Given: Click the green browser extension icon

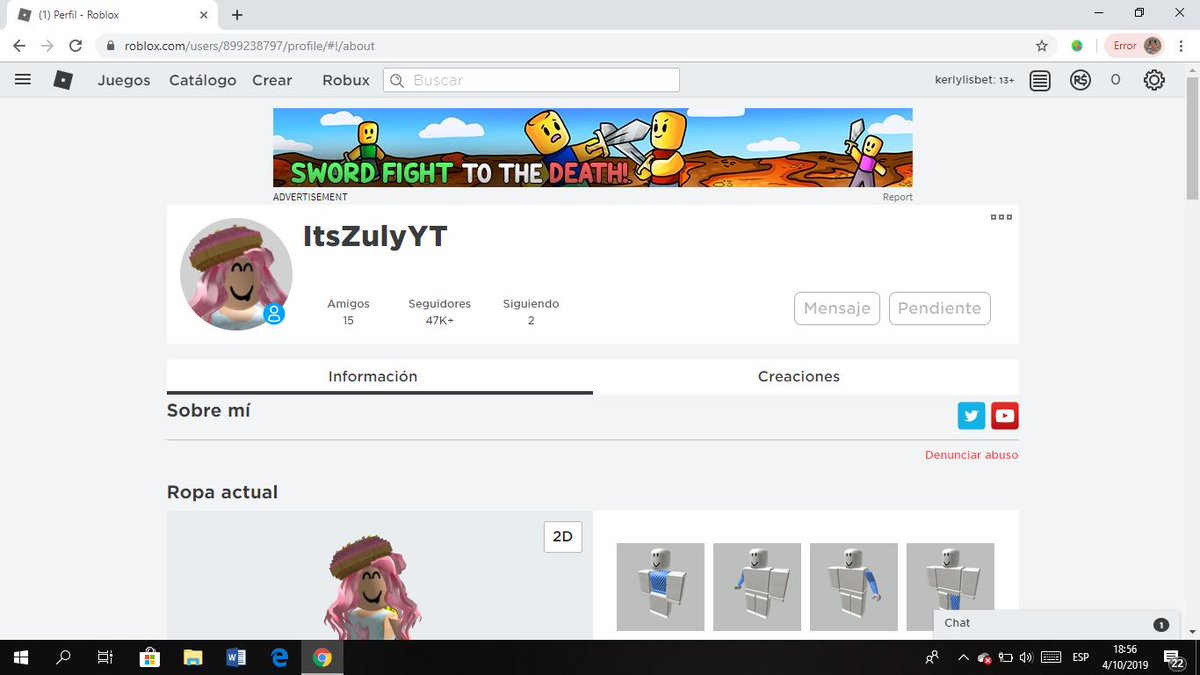Looking at the screenshot, I should pos(1077,45).
